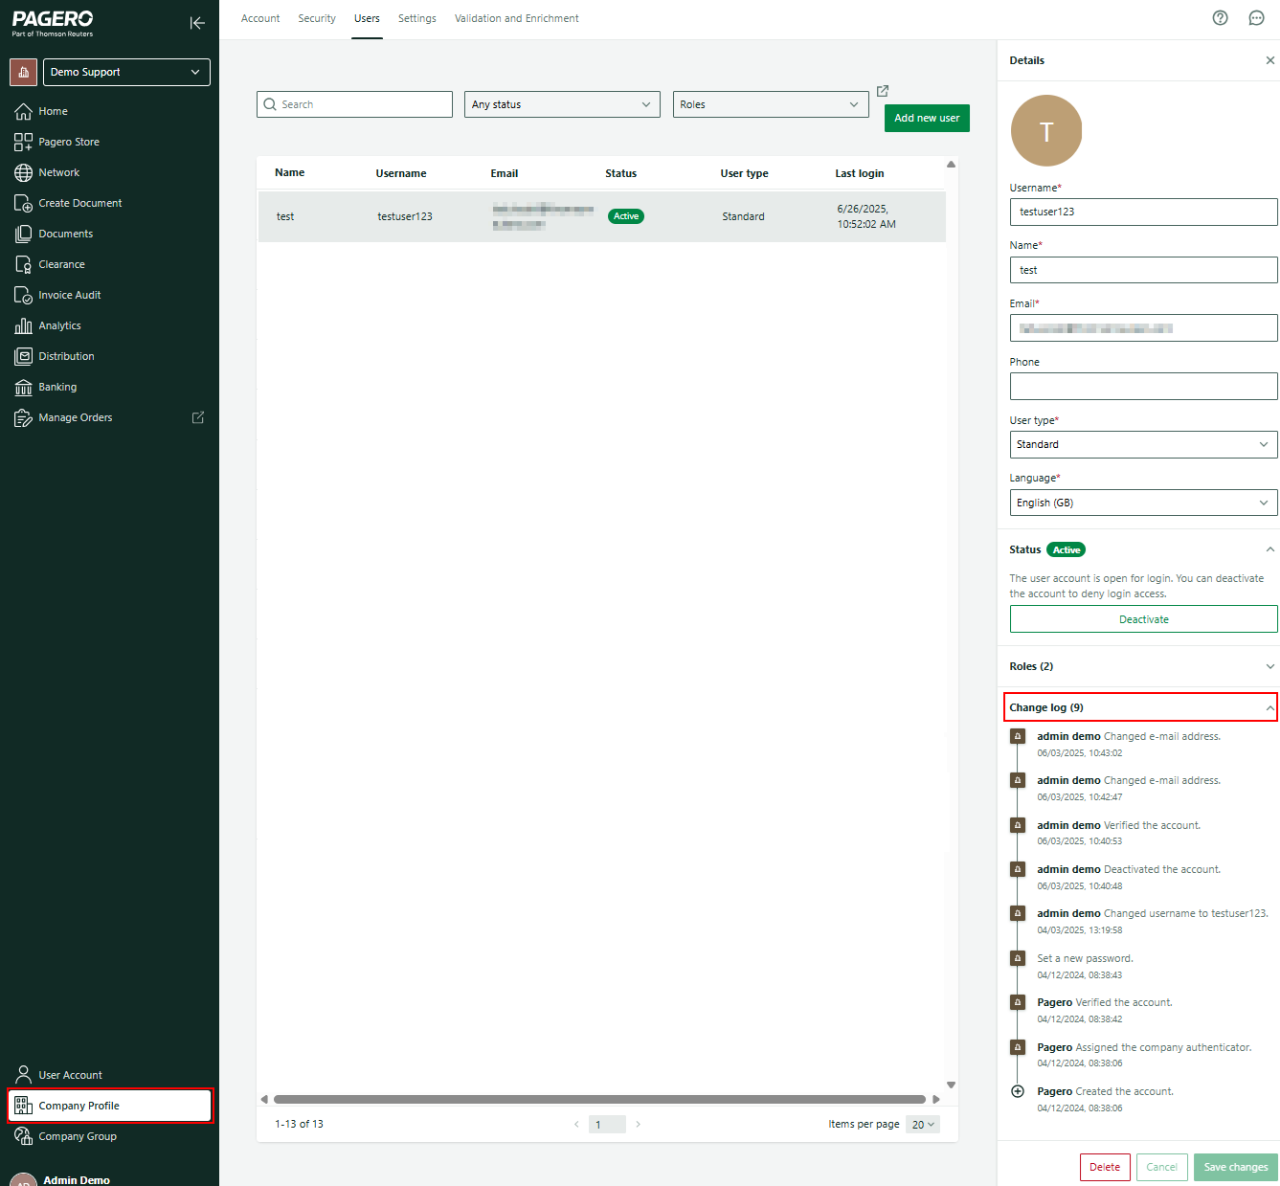This screenshot has height=1186, width=1280.
Task: Switch to Validation and Enrichment tab
Action: coord(516,19)
